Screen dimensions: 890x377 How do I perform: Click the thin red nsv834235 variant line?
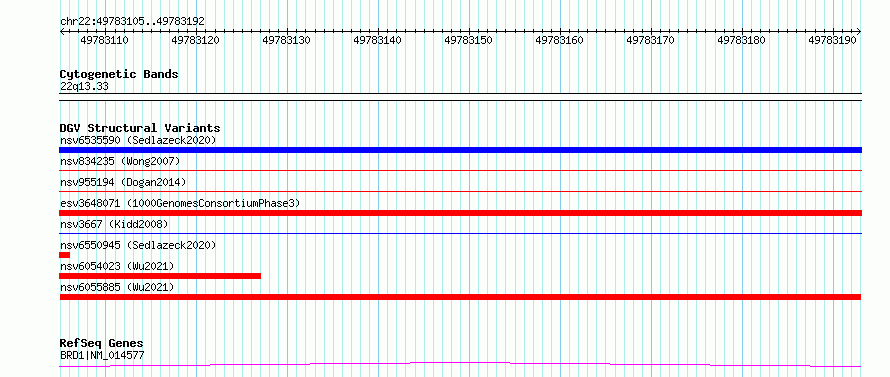coord(460,170)
